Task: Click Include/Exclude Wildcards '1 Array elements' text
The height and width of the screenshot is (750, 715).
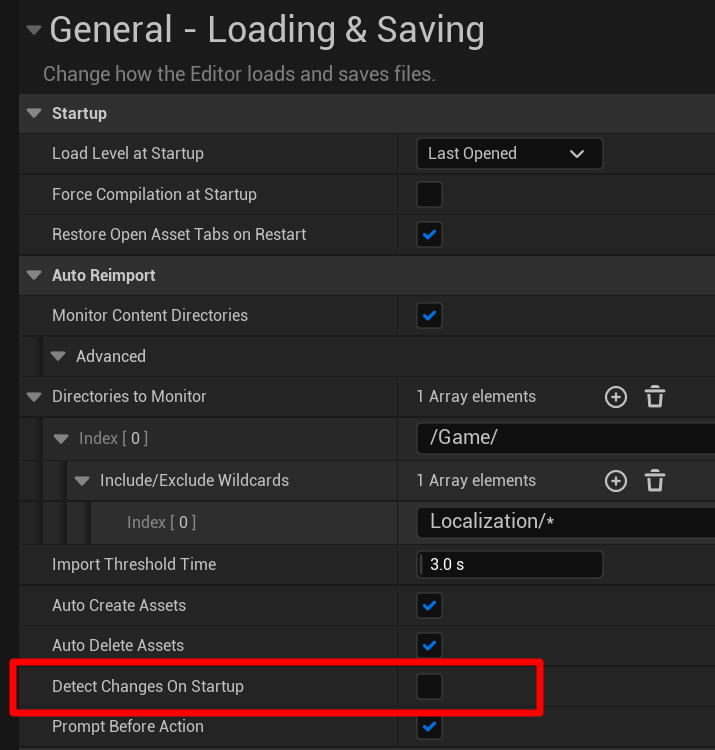Action: [476, 481]
